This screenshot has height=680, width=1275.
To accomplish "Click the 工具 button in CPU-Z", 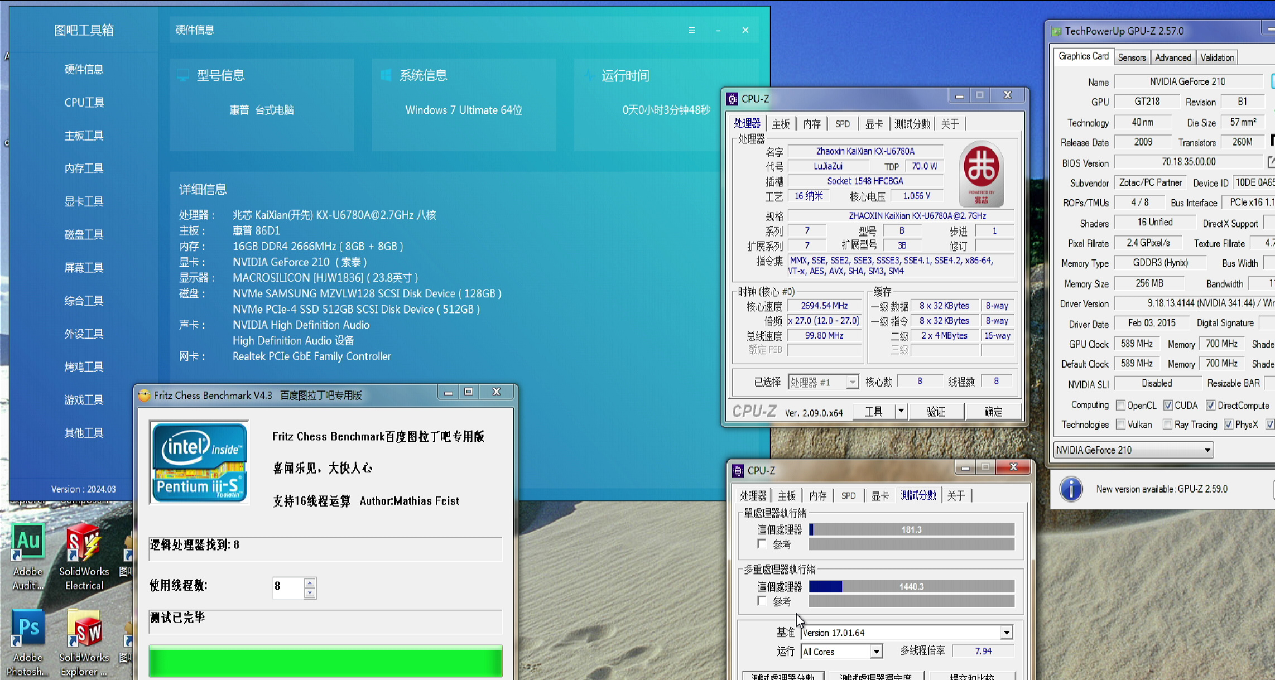I will [x=874, y=411].
